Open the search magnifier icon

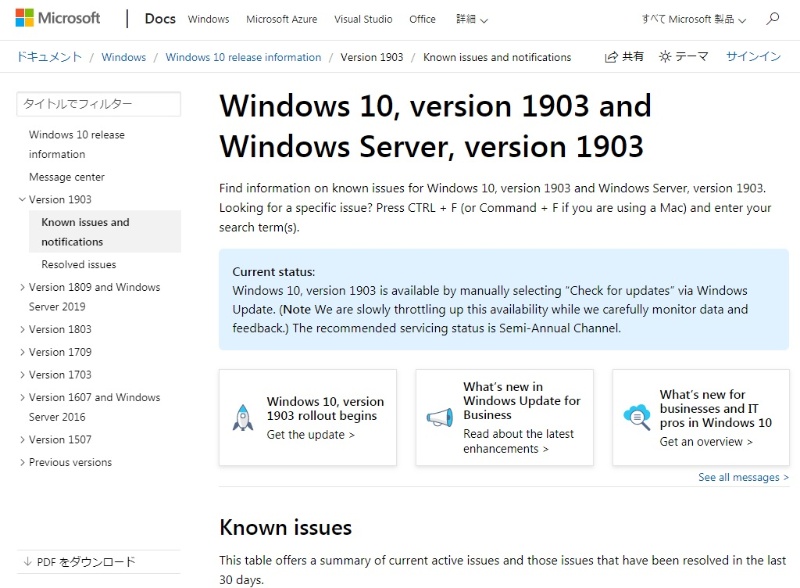[773, 18]
